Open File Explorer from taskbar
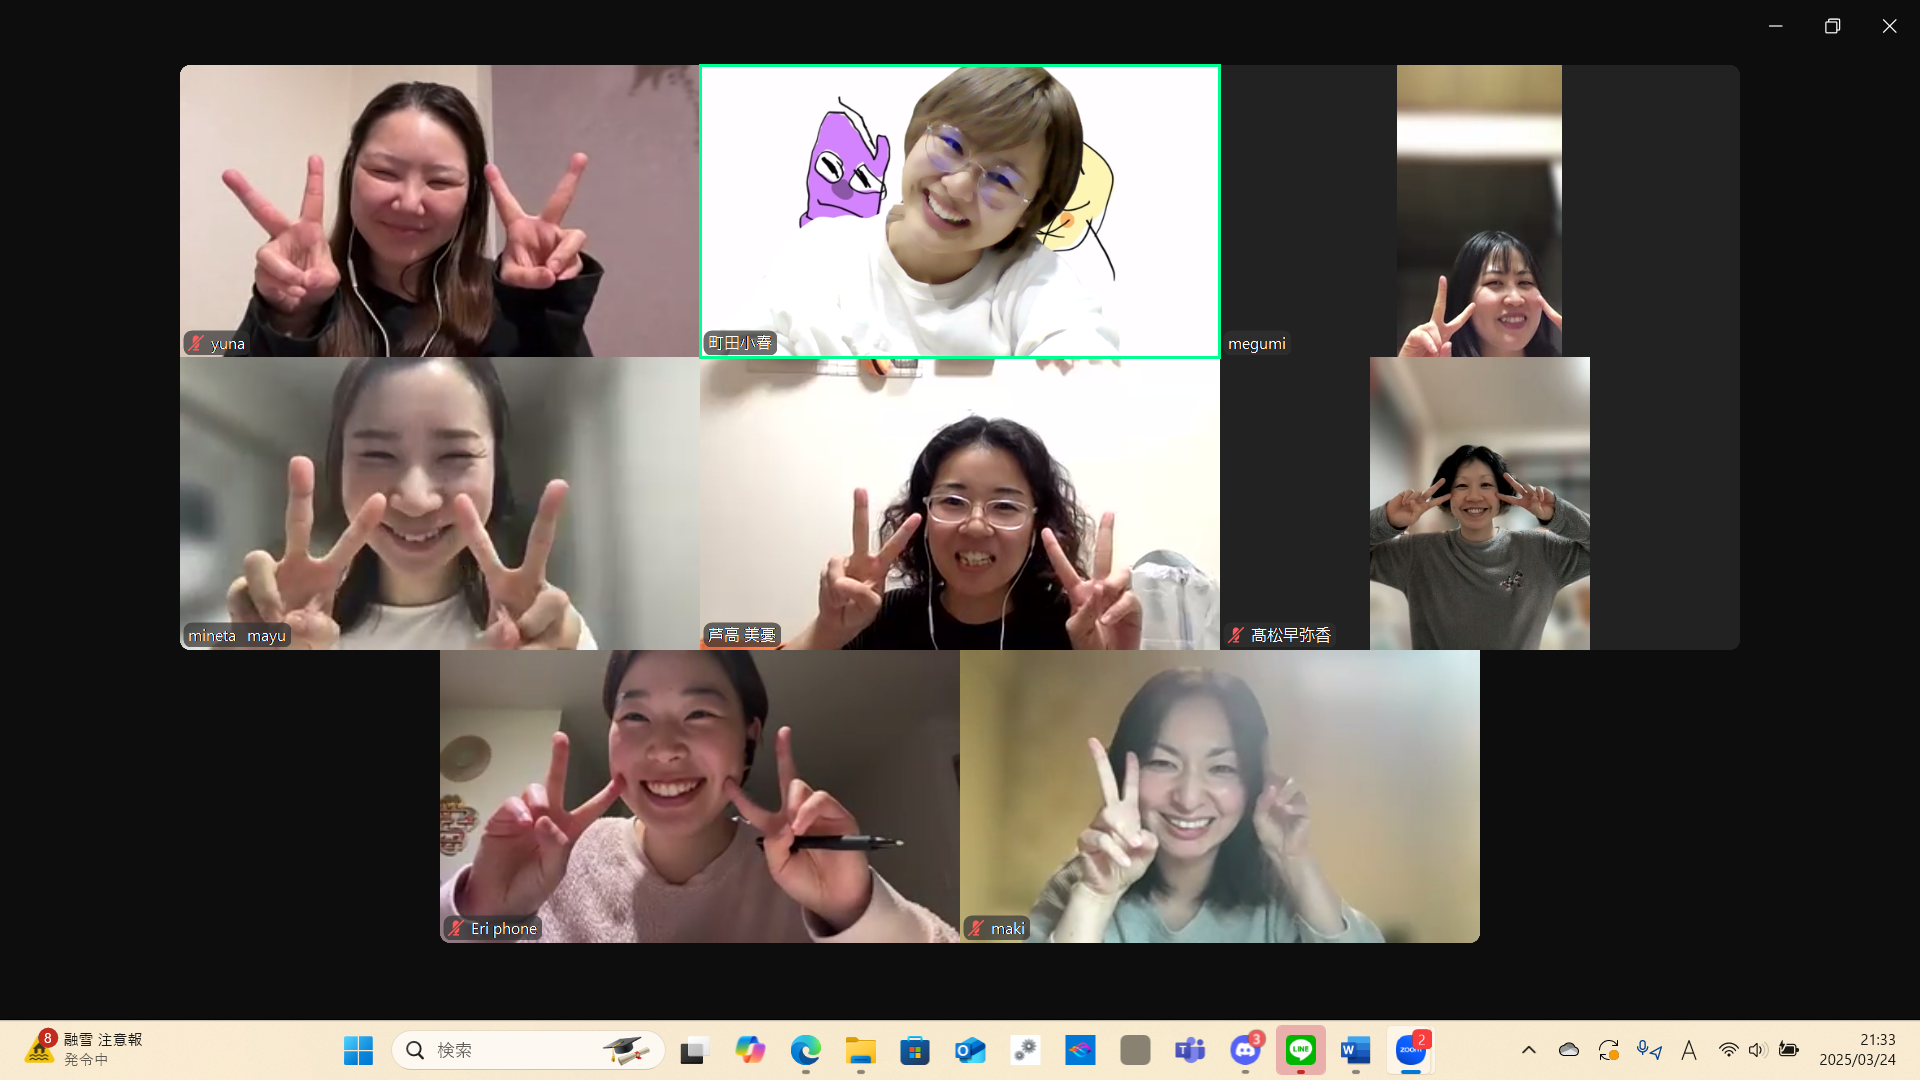Screen dimensions: 1920x1080 [860, 1050]
